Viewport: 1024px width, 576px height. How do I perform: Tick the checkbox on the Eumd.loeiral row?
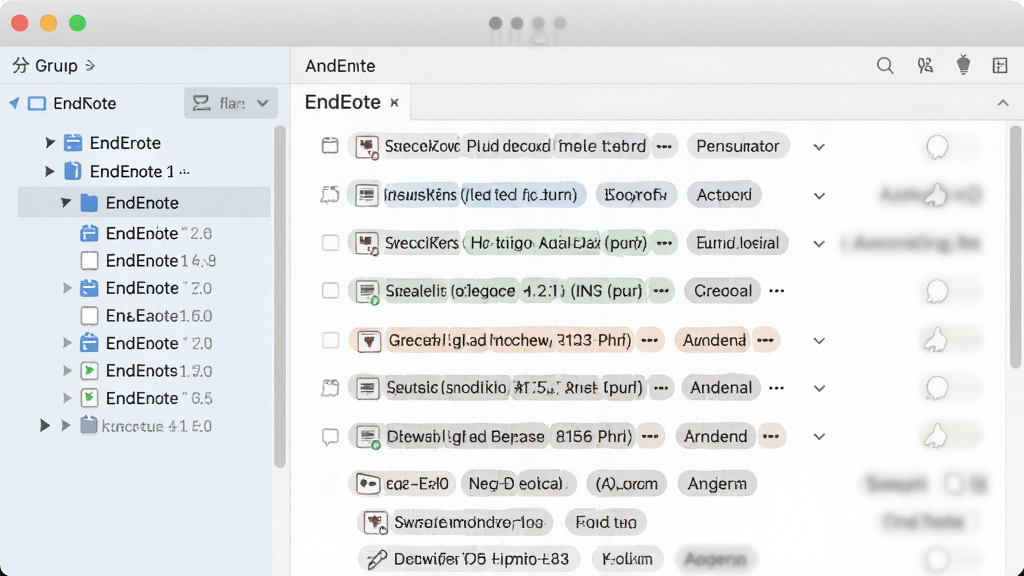coord(330,243)
